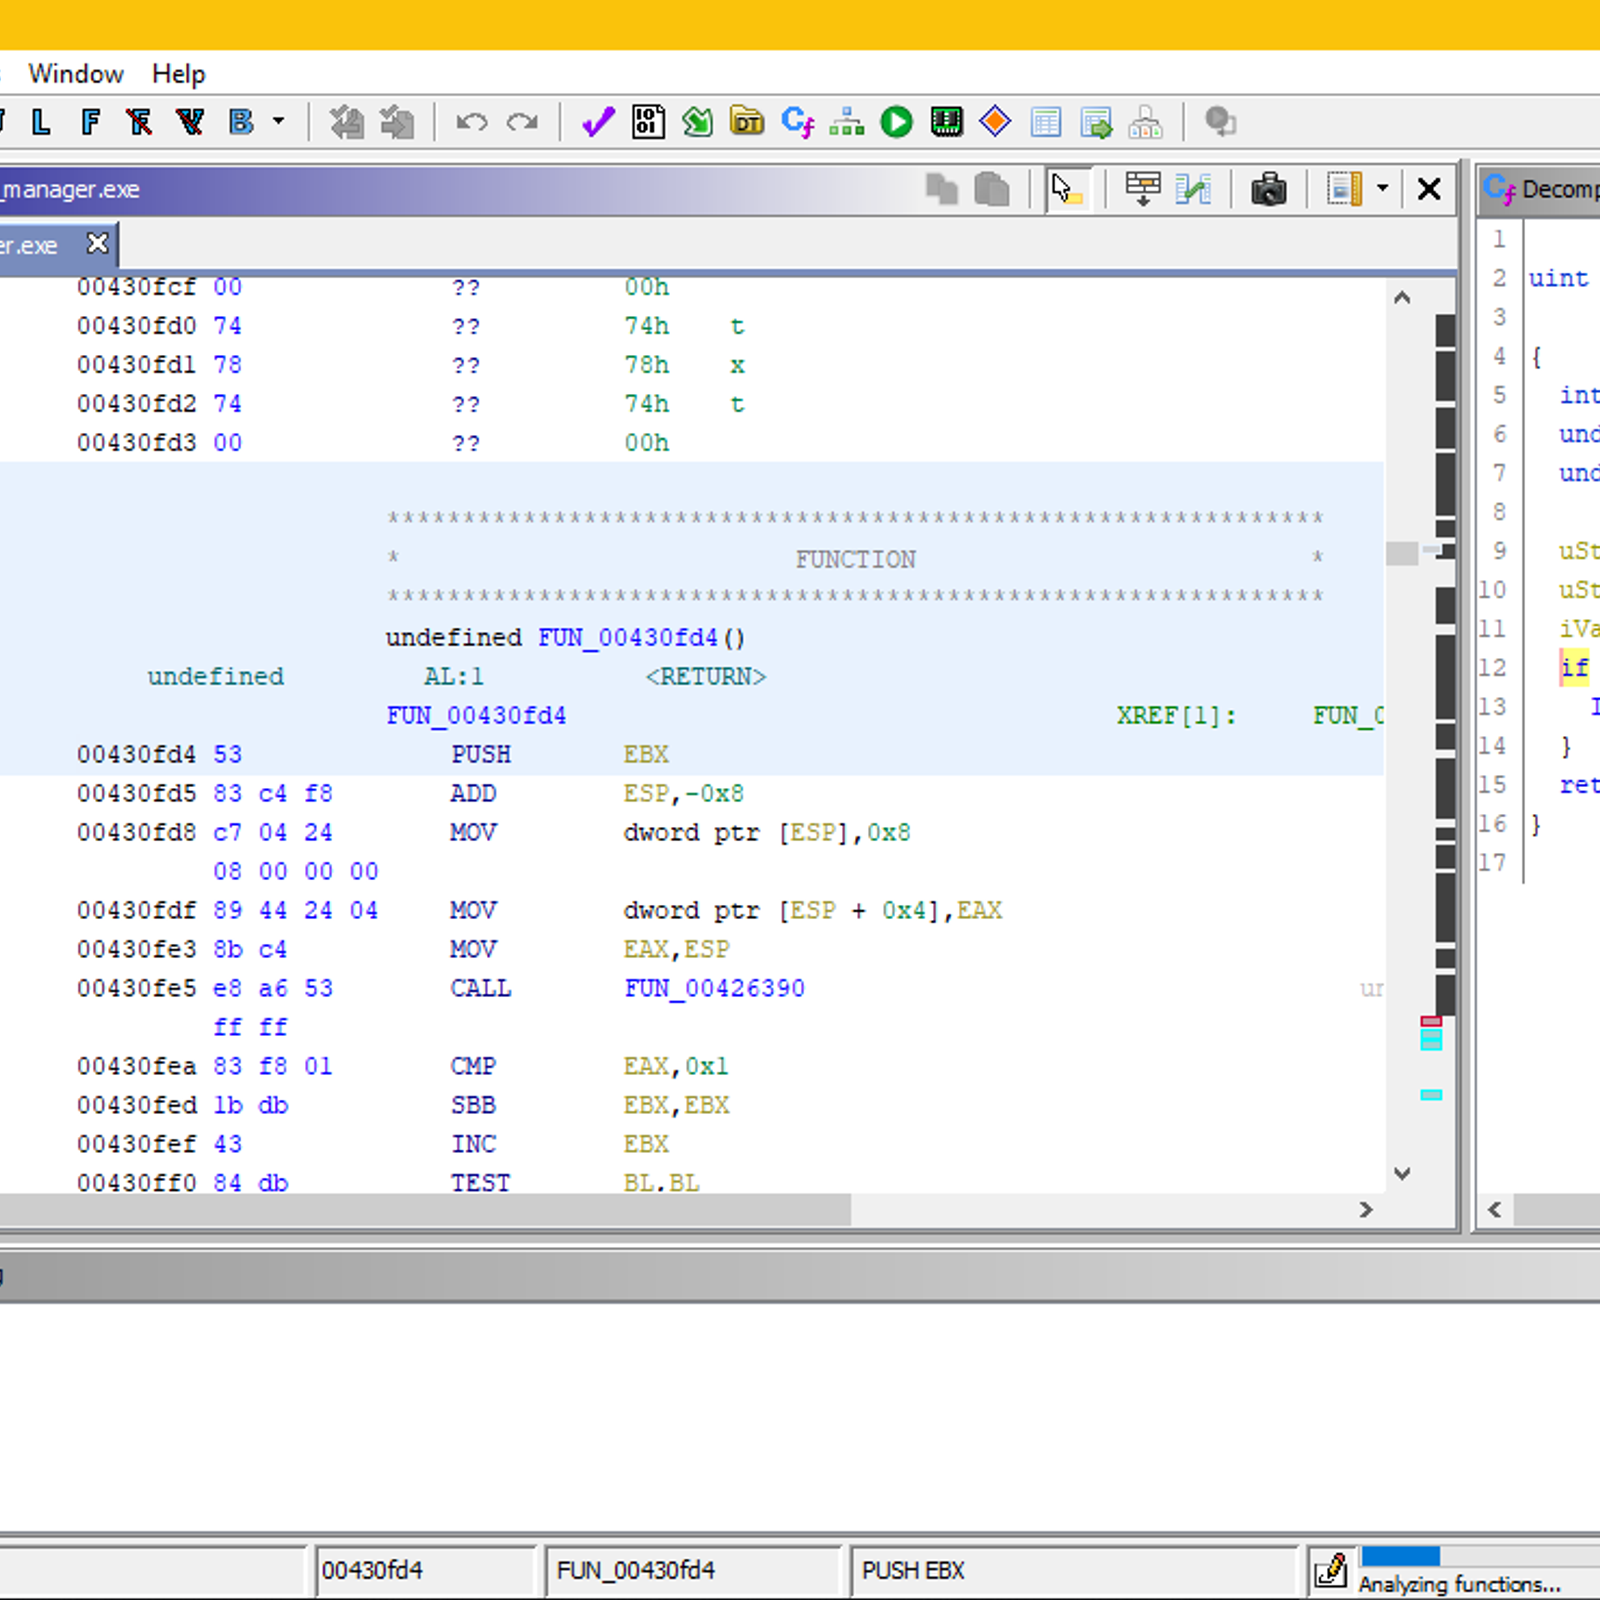Click the analysis edit icon in the status bar
The width and height of the screenshot is (1600, 1600).
click(1330, 1570)
